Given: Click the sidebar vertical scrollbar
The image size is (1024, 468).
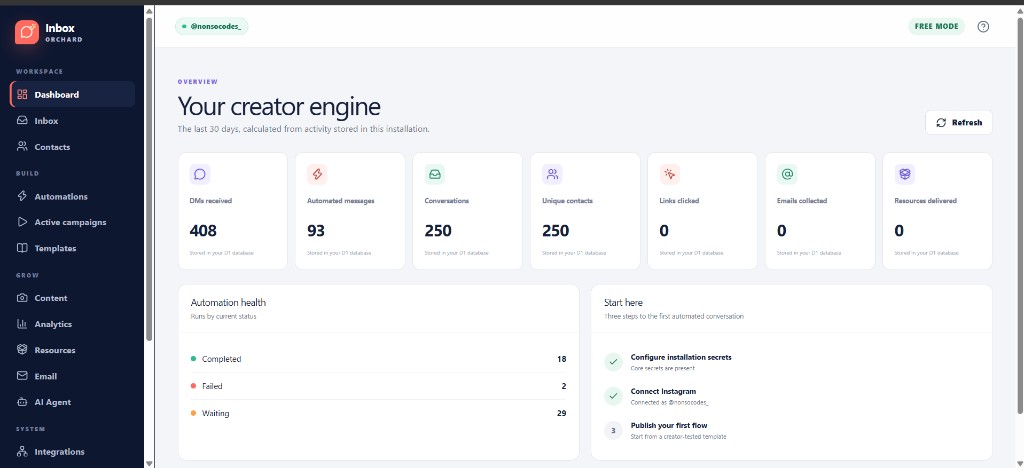Looking at the screenshot, I should [149, 179].
